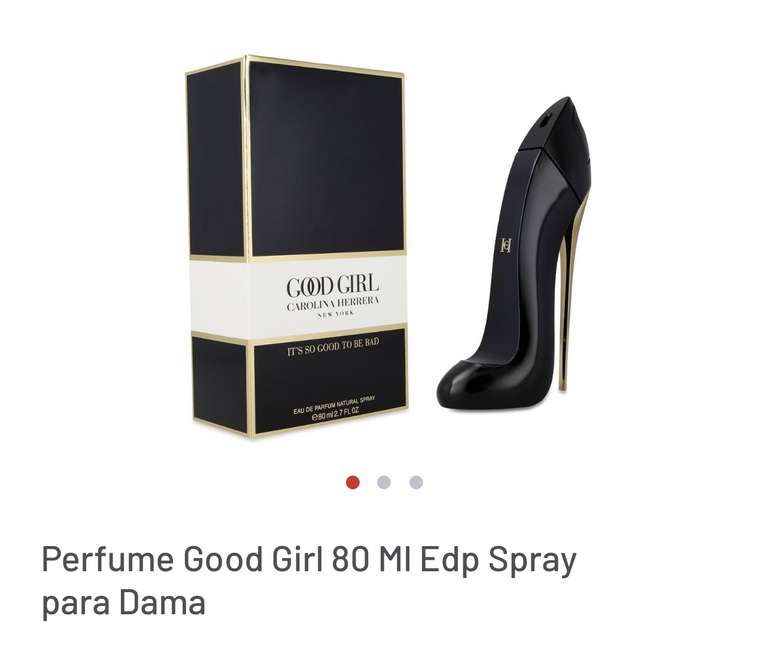Click the Carolina Herrera brand text on box

[333, 304]
